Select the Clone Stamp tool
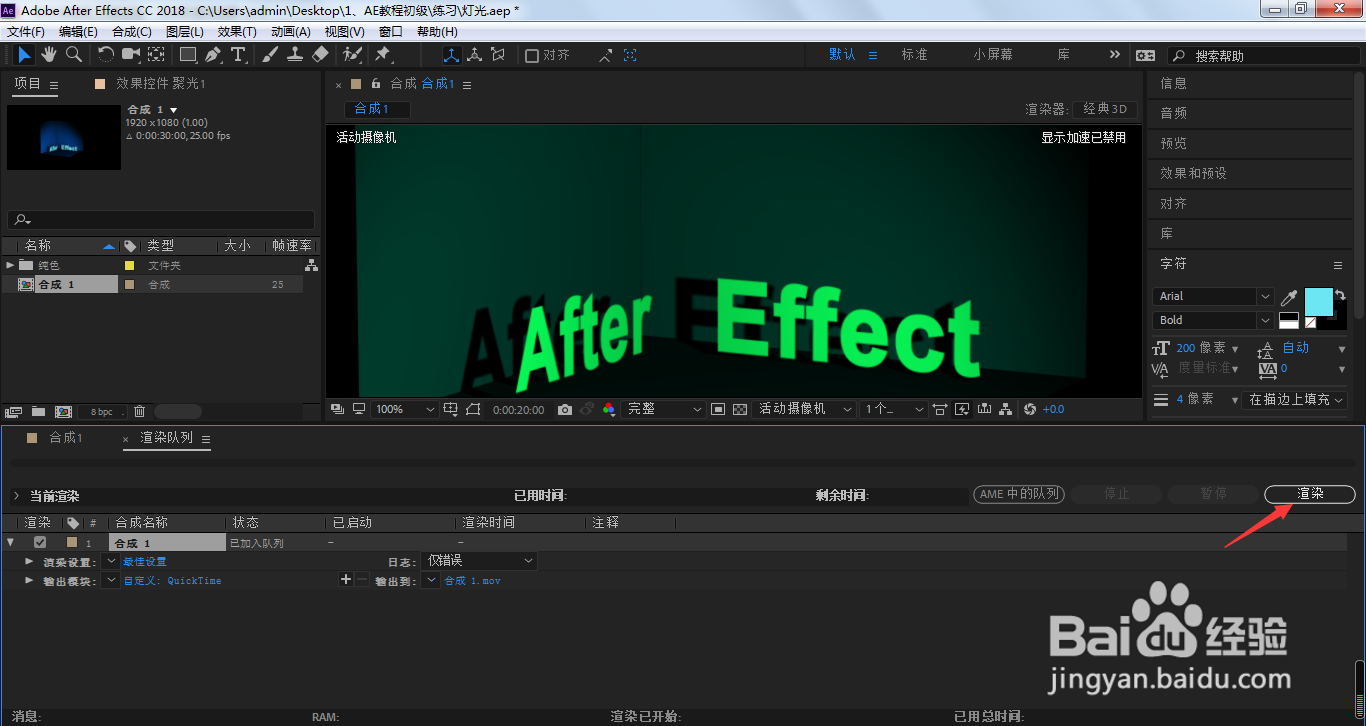The width and height of the screenshot is (1366, 726). click(x=295, y=55)
